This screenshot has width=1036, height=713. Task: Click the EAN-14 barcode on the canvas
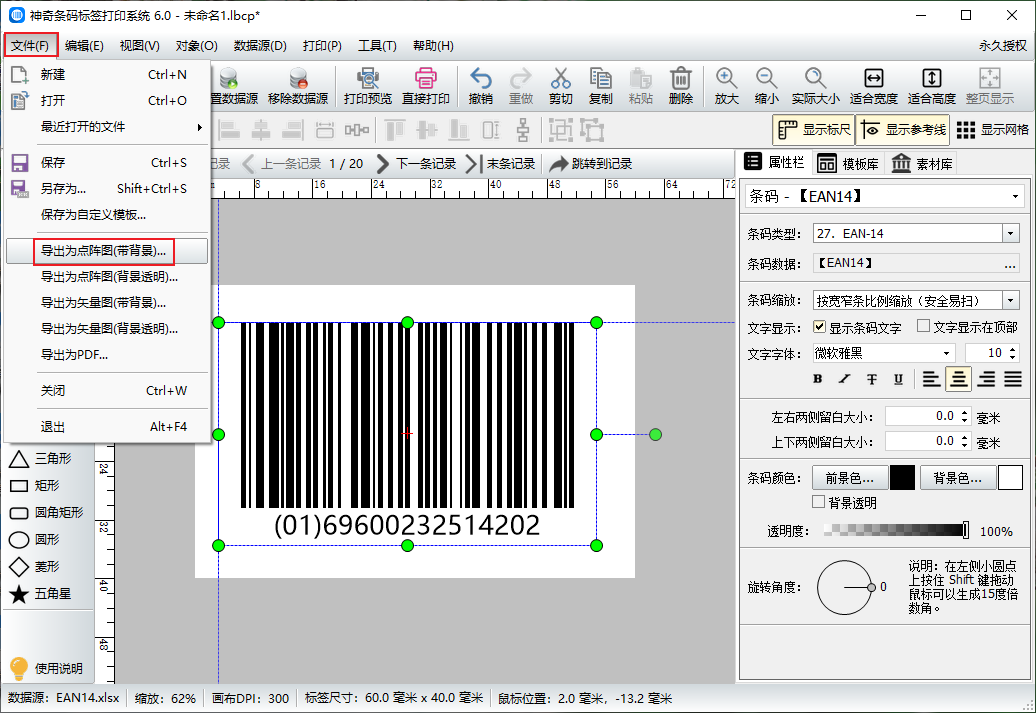(x=407, y=433)
